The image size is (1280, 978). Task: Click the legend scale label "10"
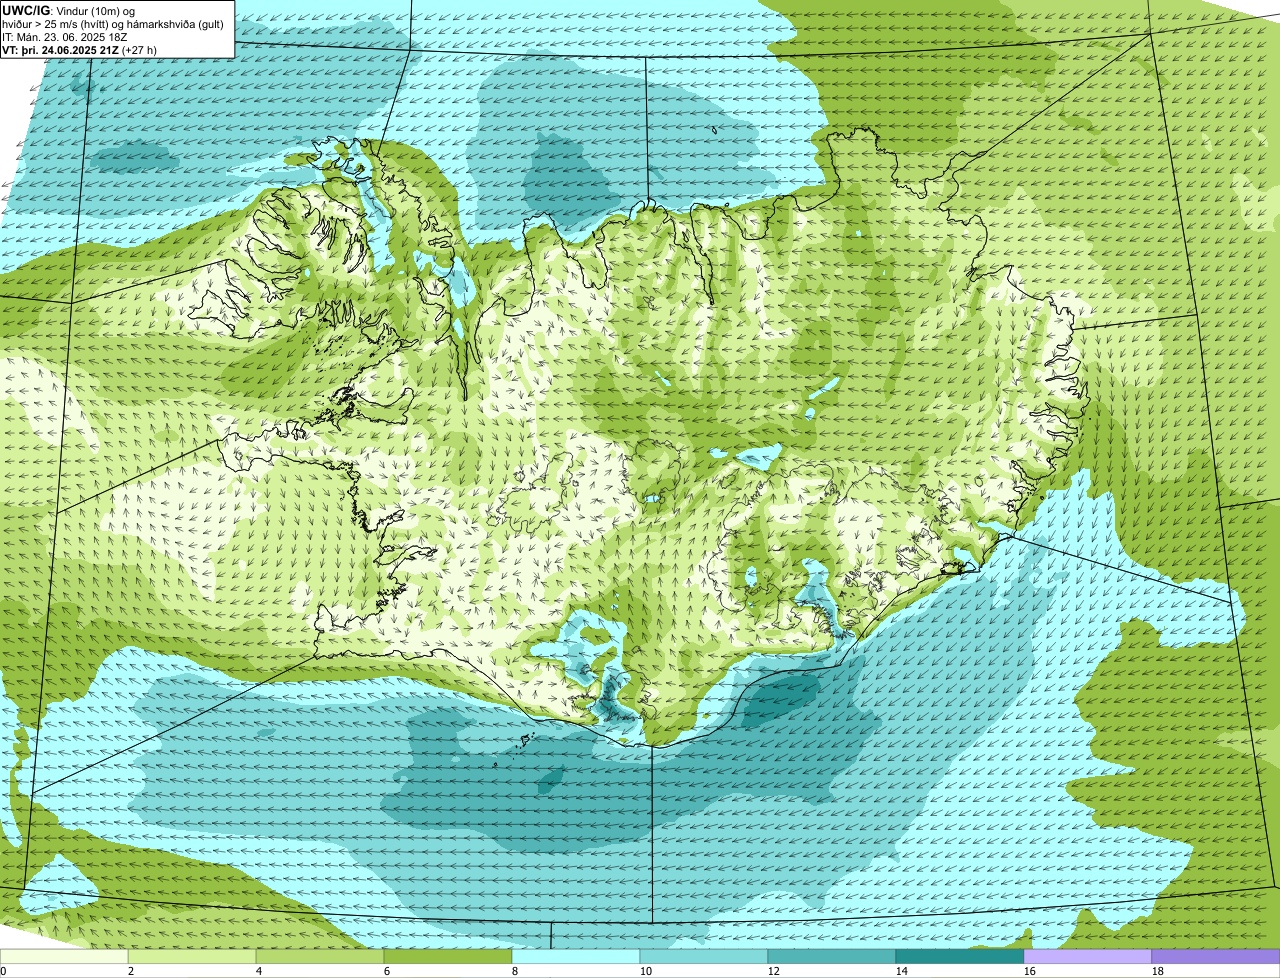tap(646, 971)
